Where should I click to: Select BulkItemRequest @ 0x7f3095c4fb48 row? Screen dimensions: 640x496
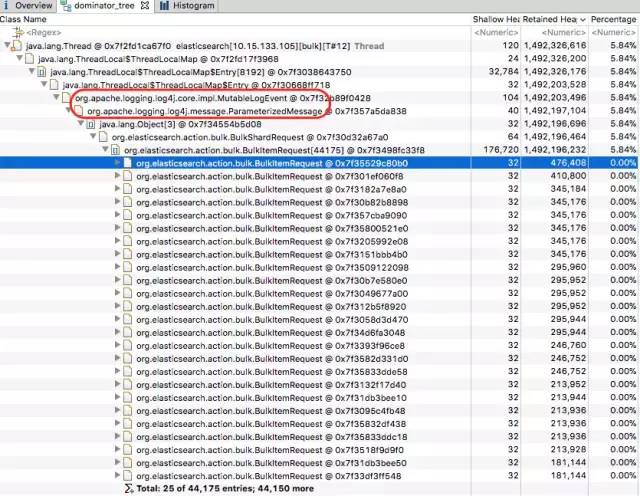coord(320,411)
